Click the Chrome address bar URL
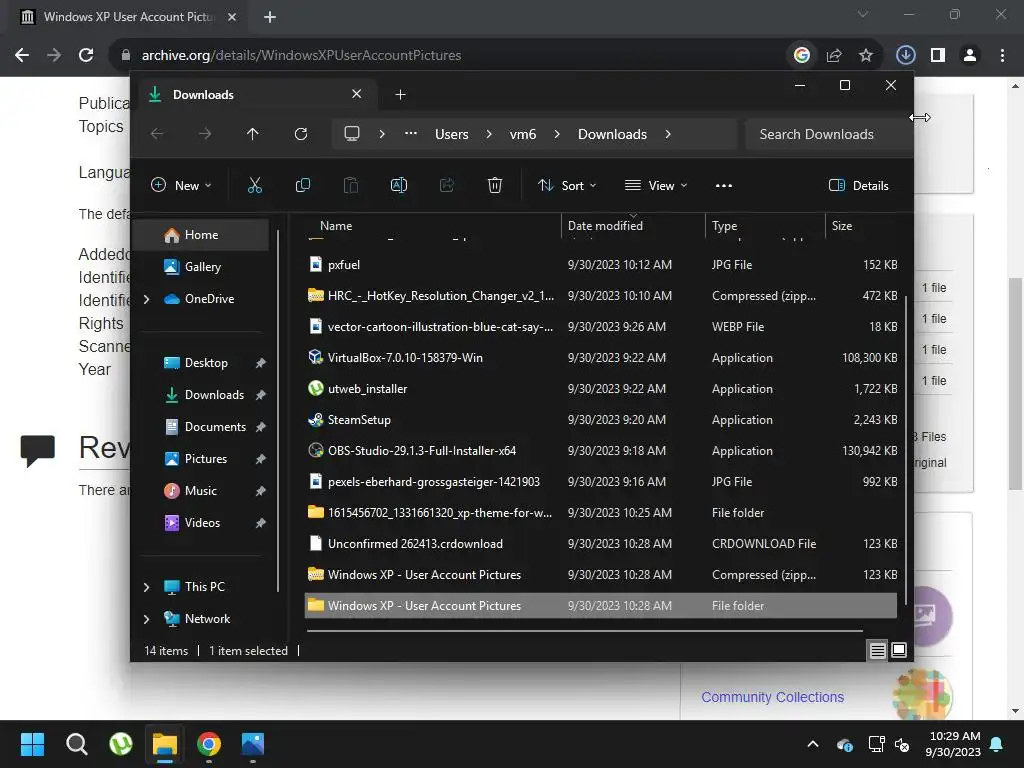The image size is (1024, 768). click(x=301, y=56)
